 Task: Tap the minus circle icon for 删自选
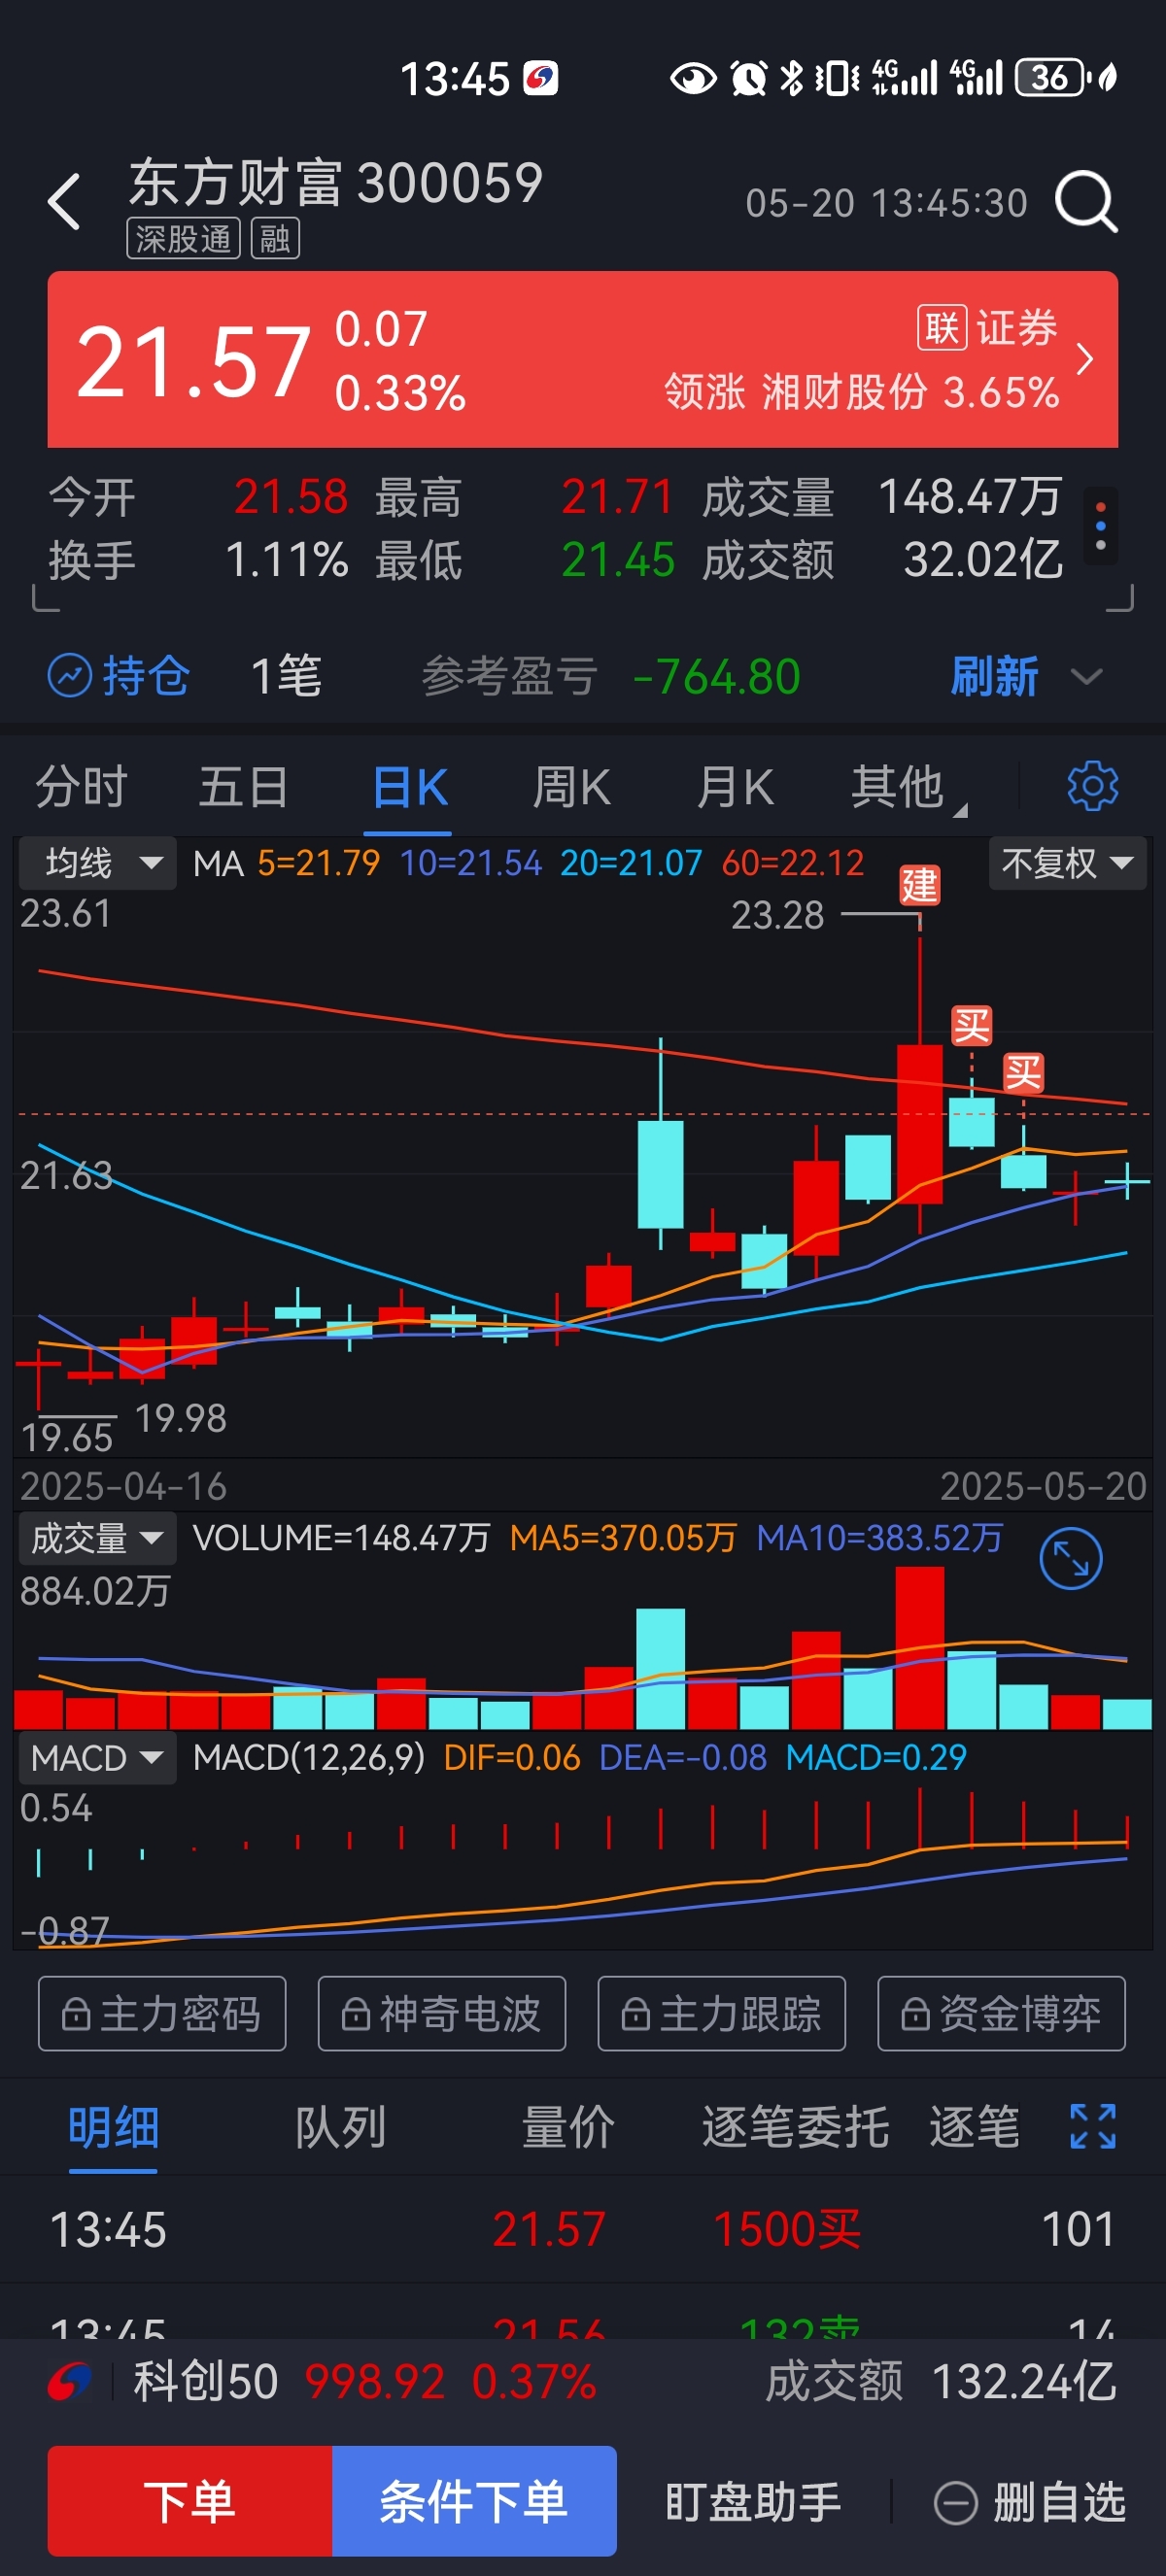pos(955,2503)
